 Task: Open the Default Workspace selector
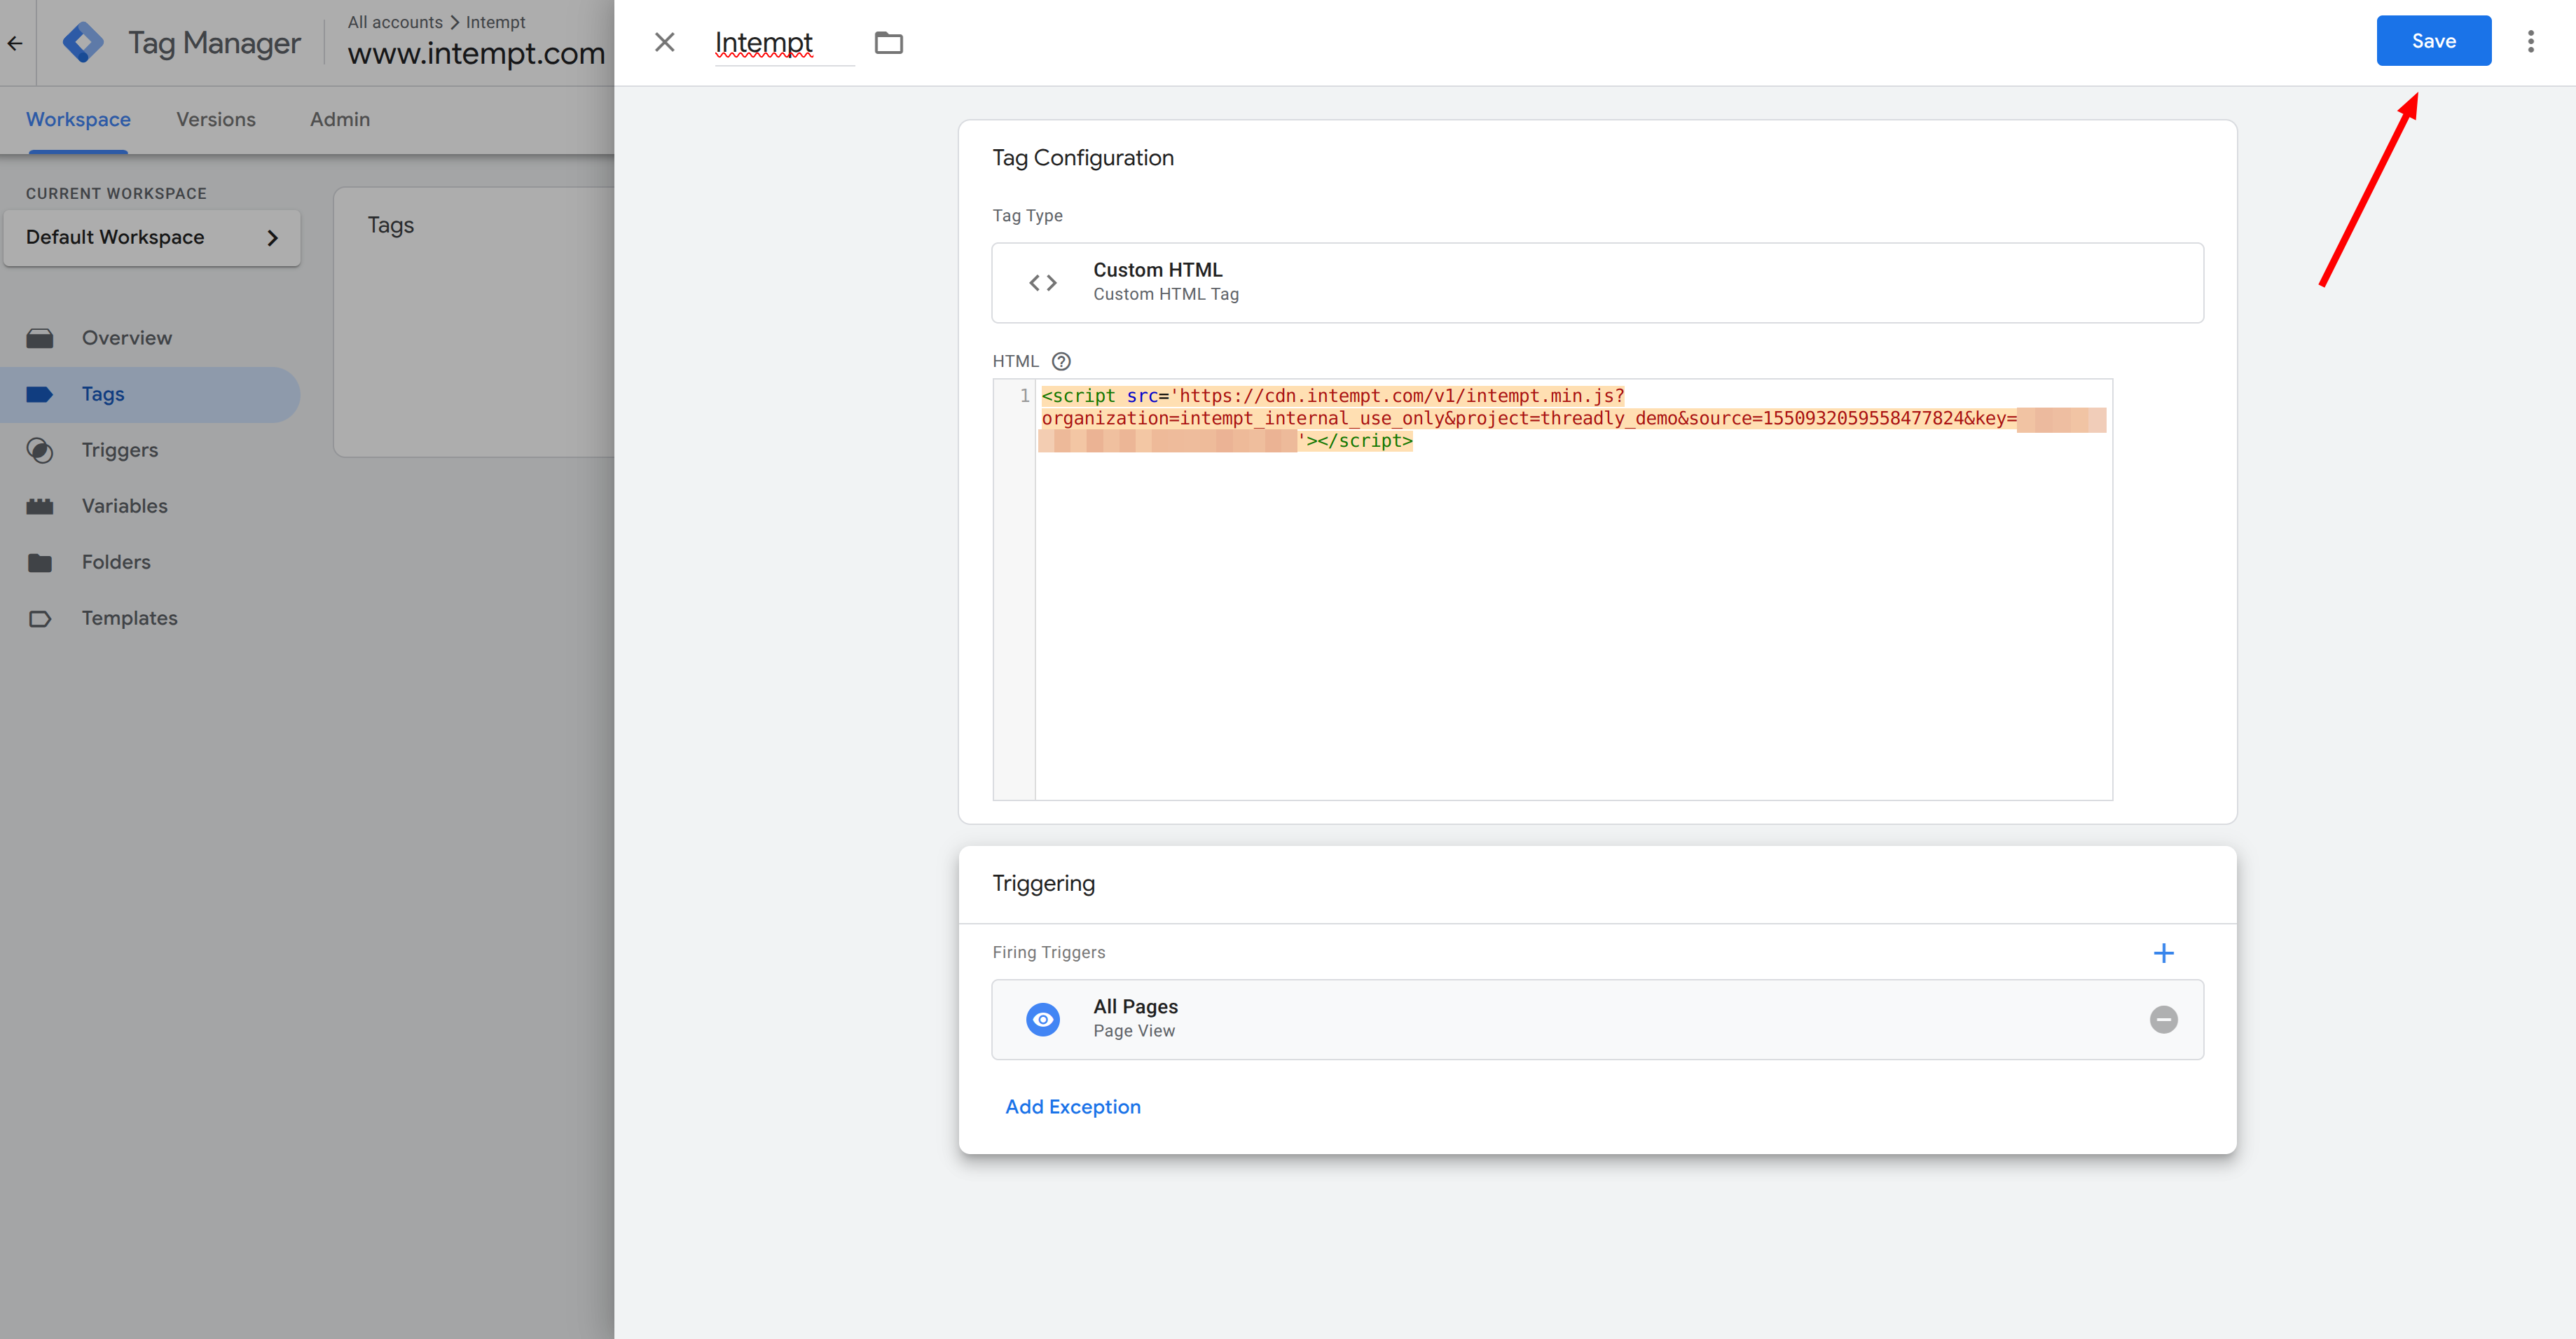[x=152, y=238]
